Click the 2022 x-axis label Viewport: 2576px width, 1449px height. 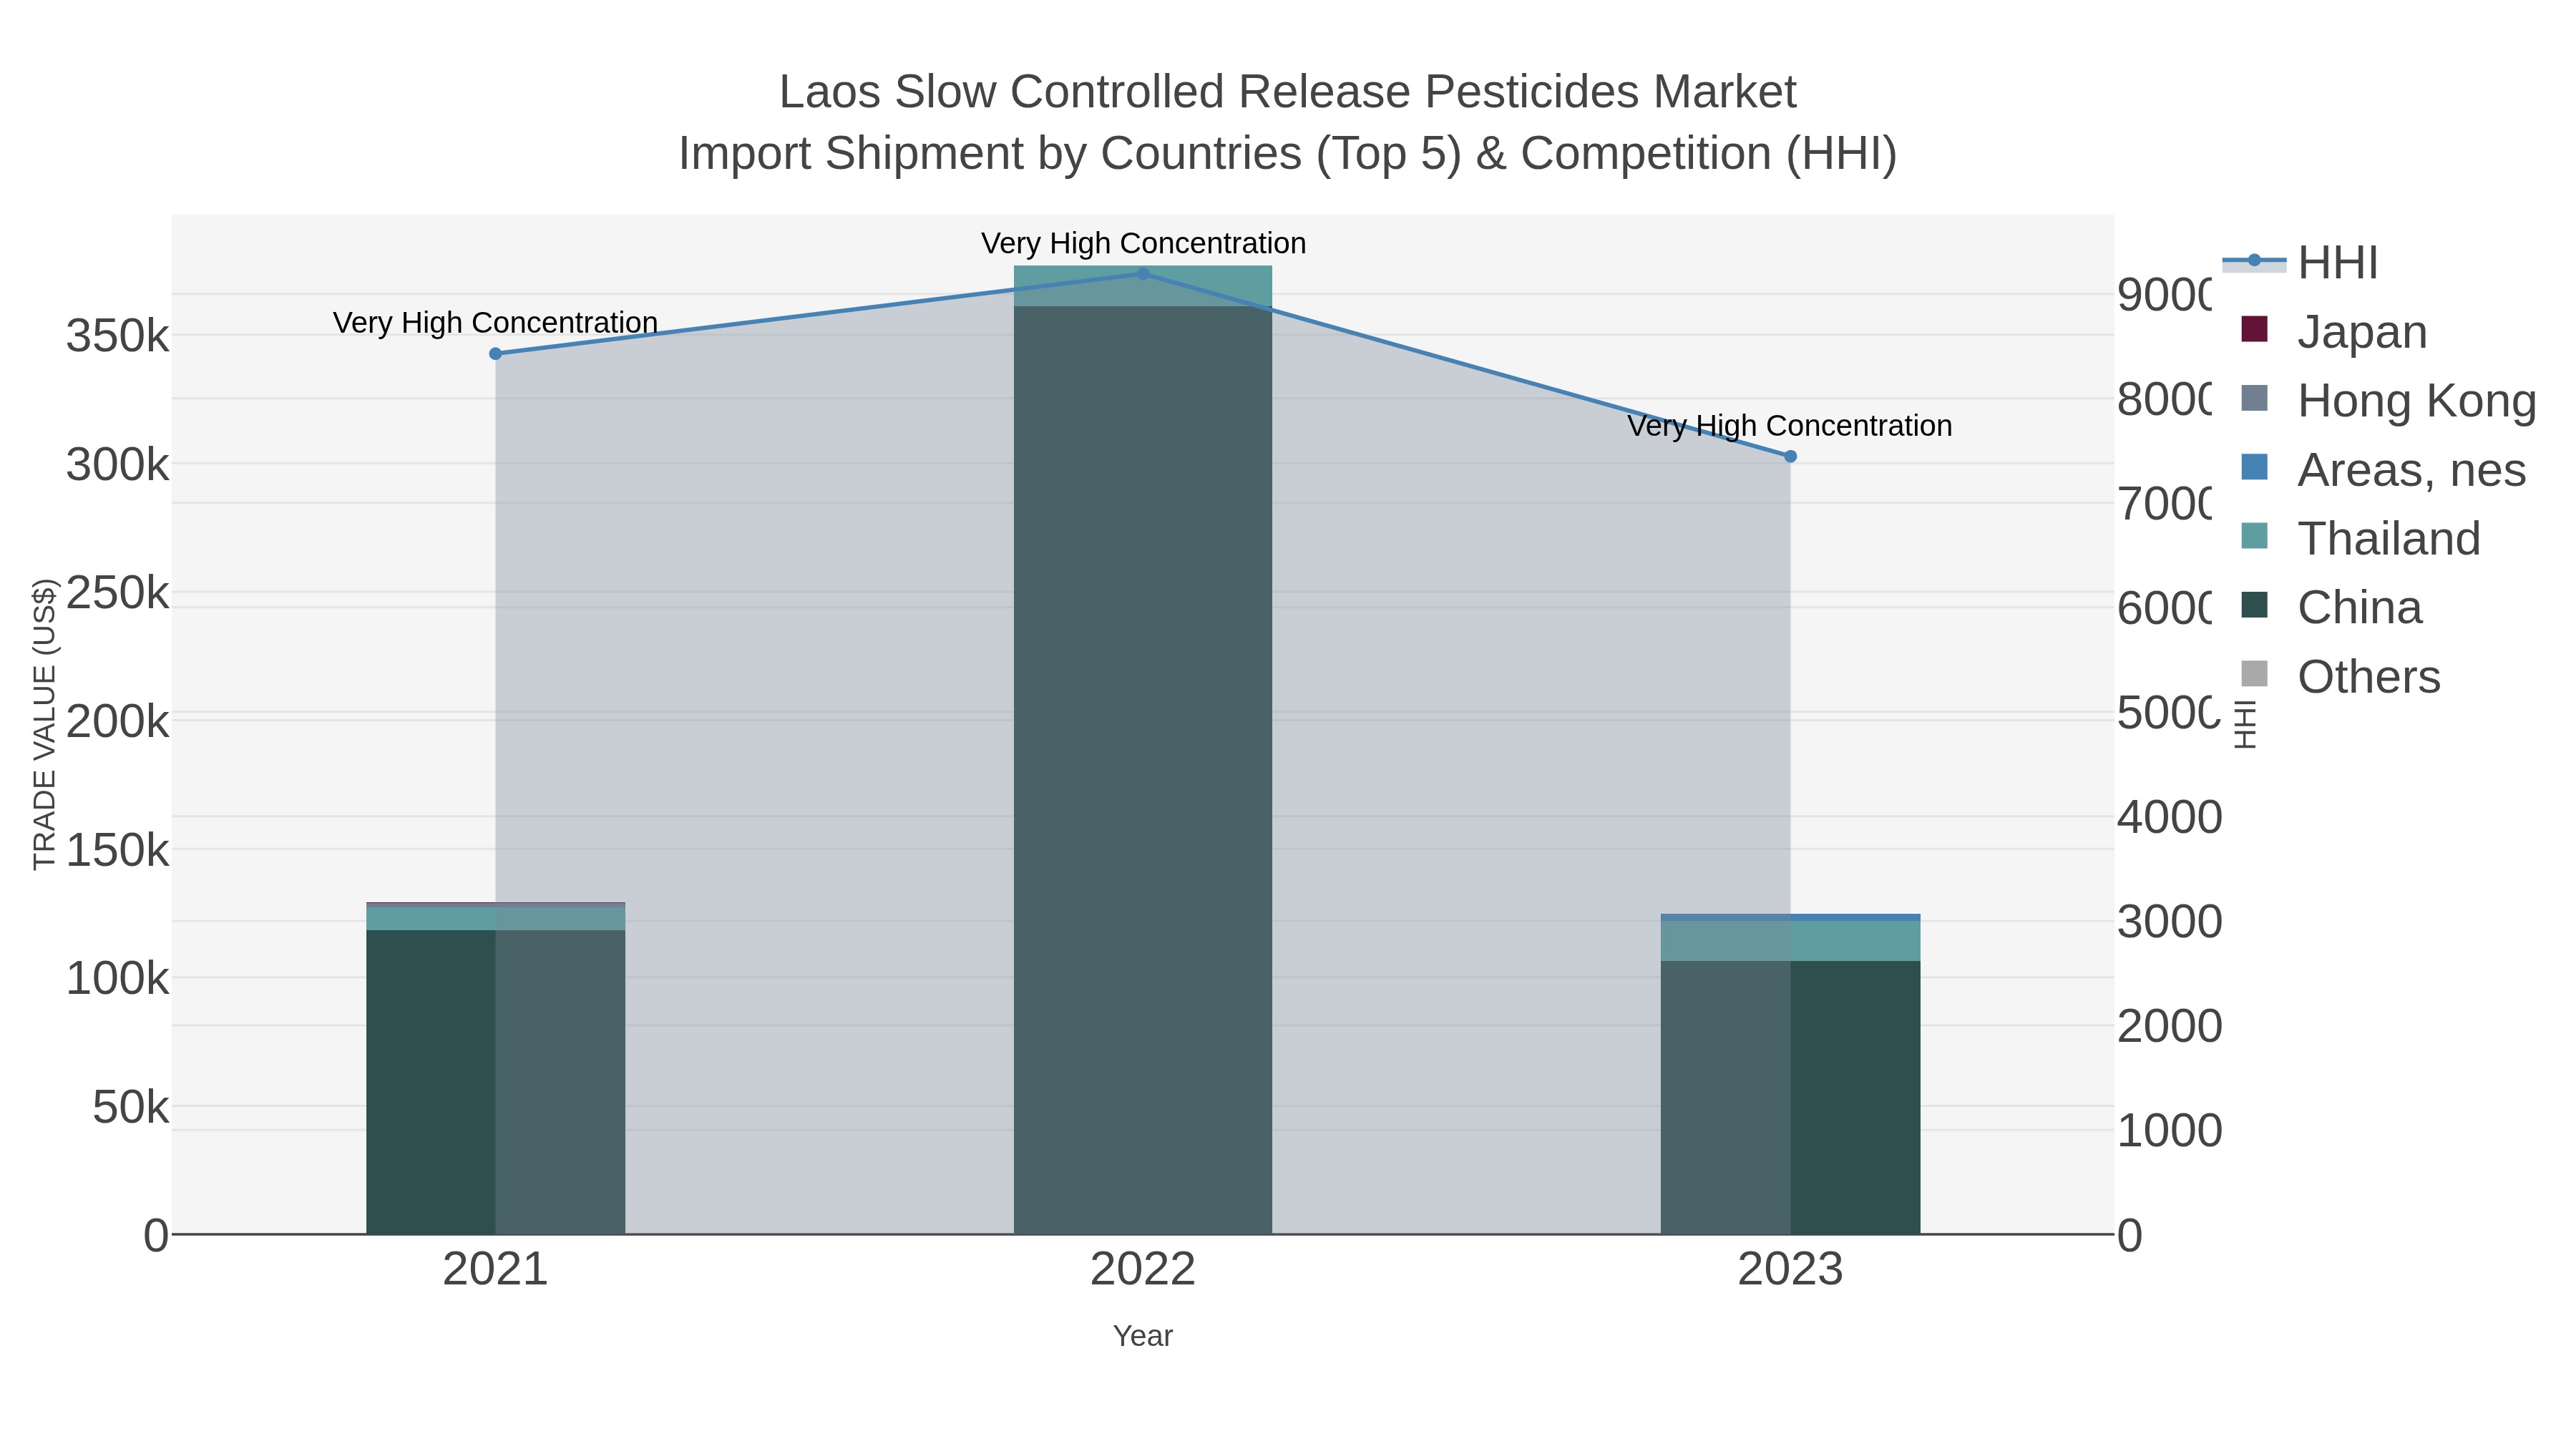coord(1143,1270)
